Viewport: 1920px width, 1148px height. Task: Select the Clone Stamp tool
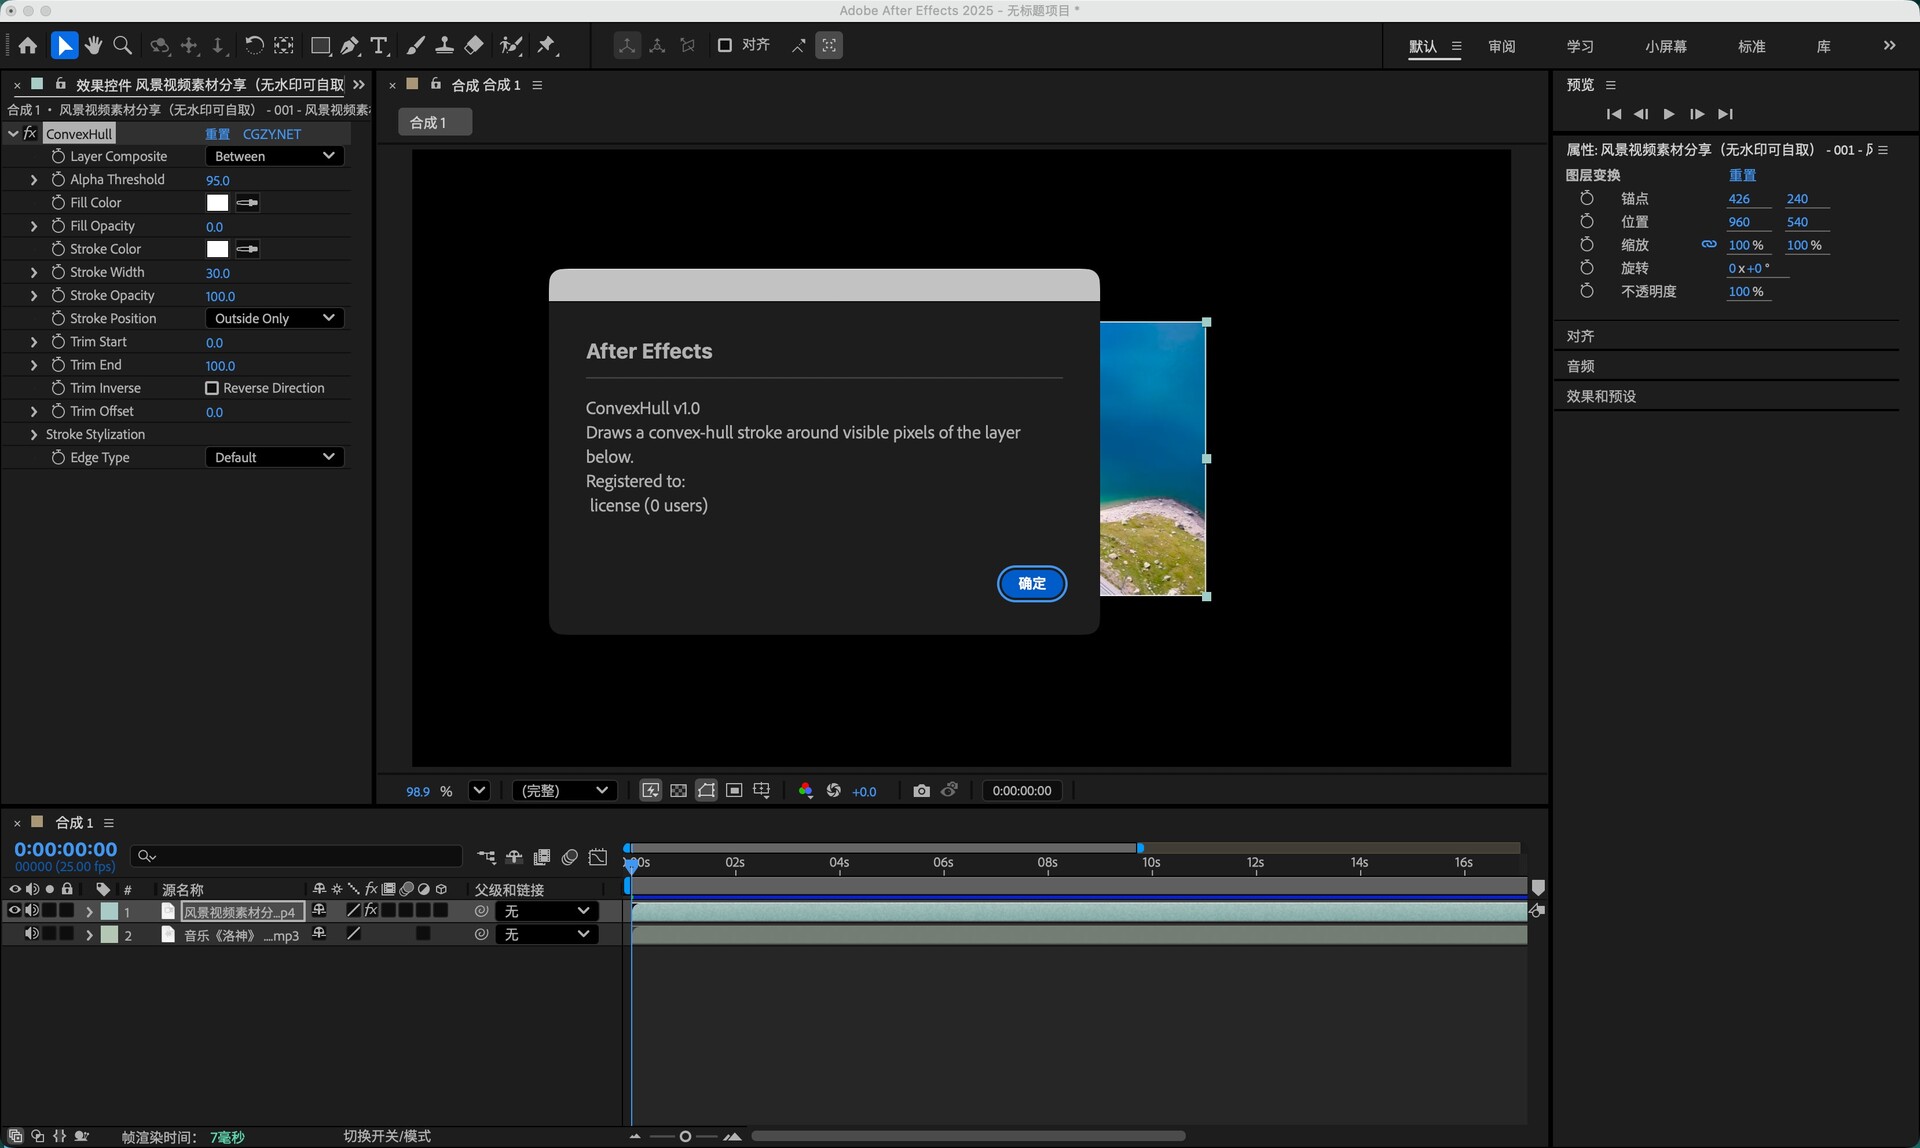point(444,46)
